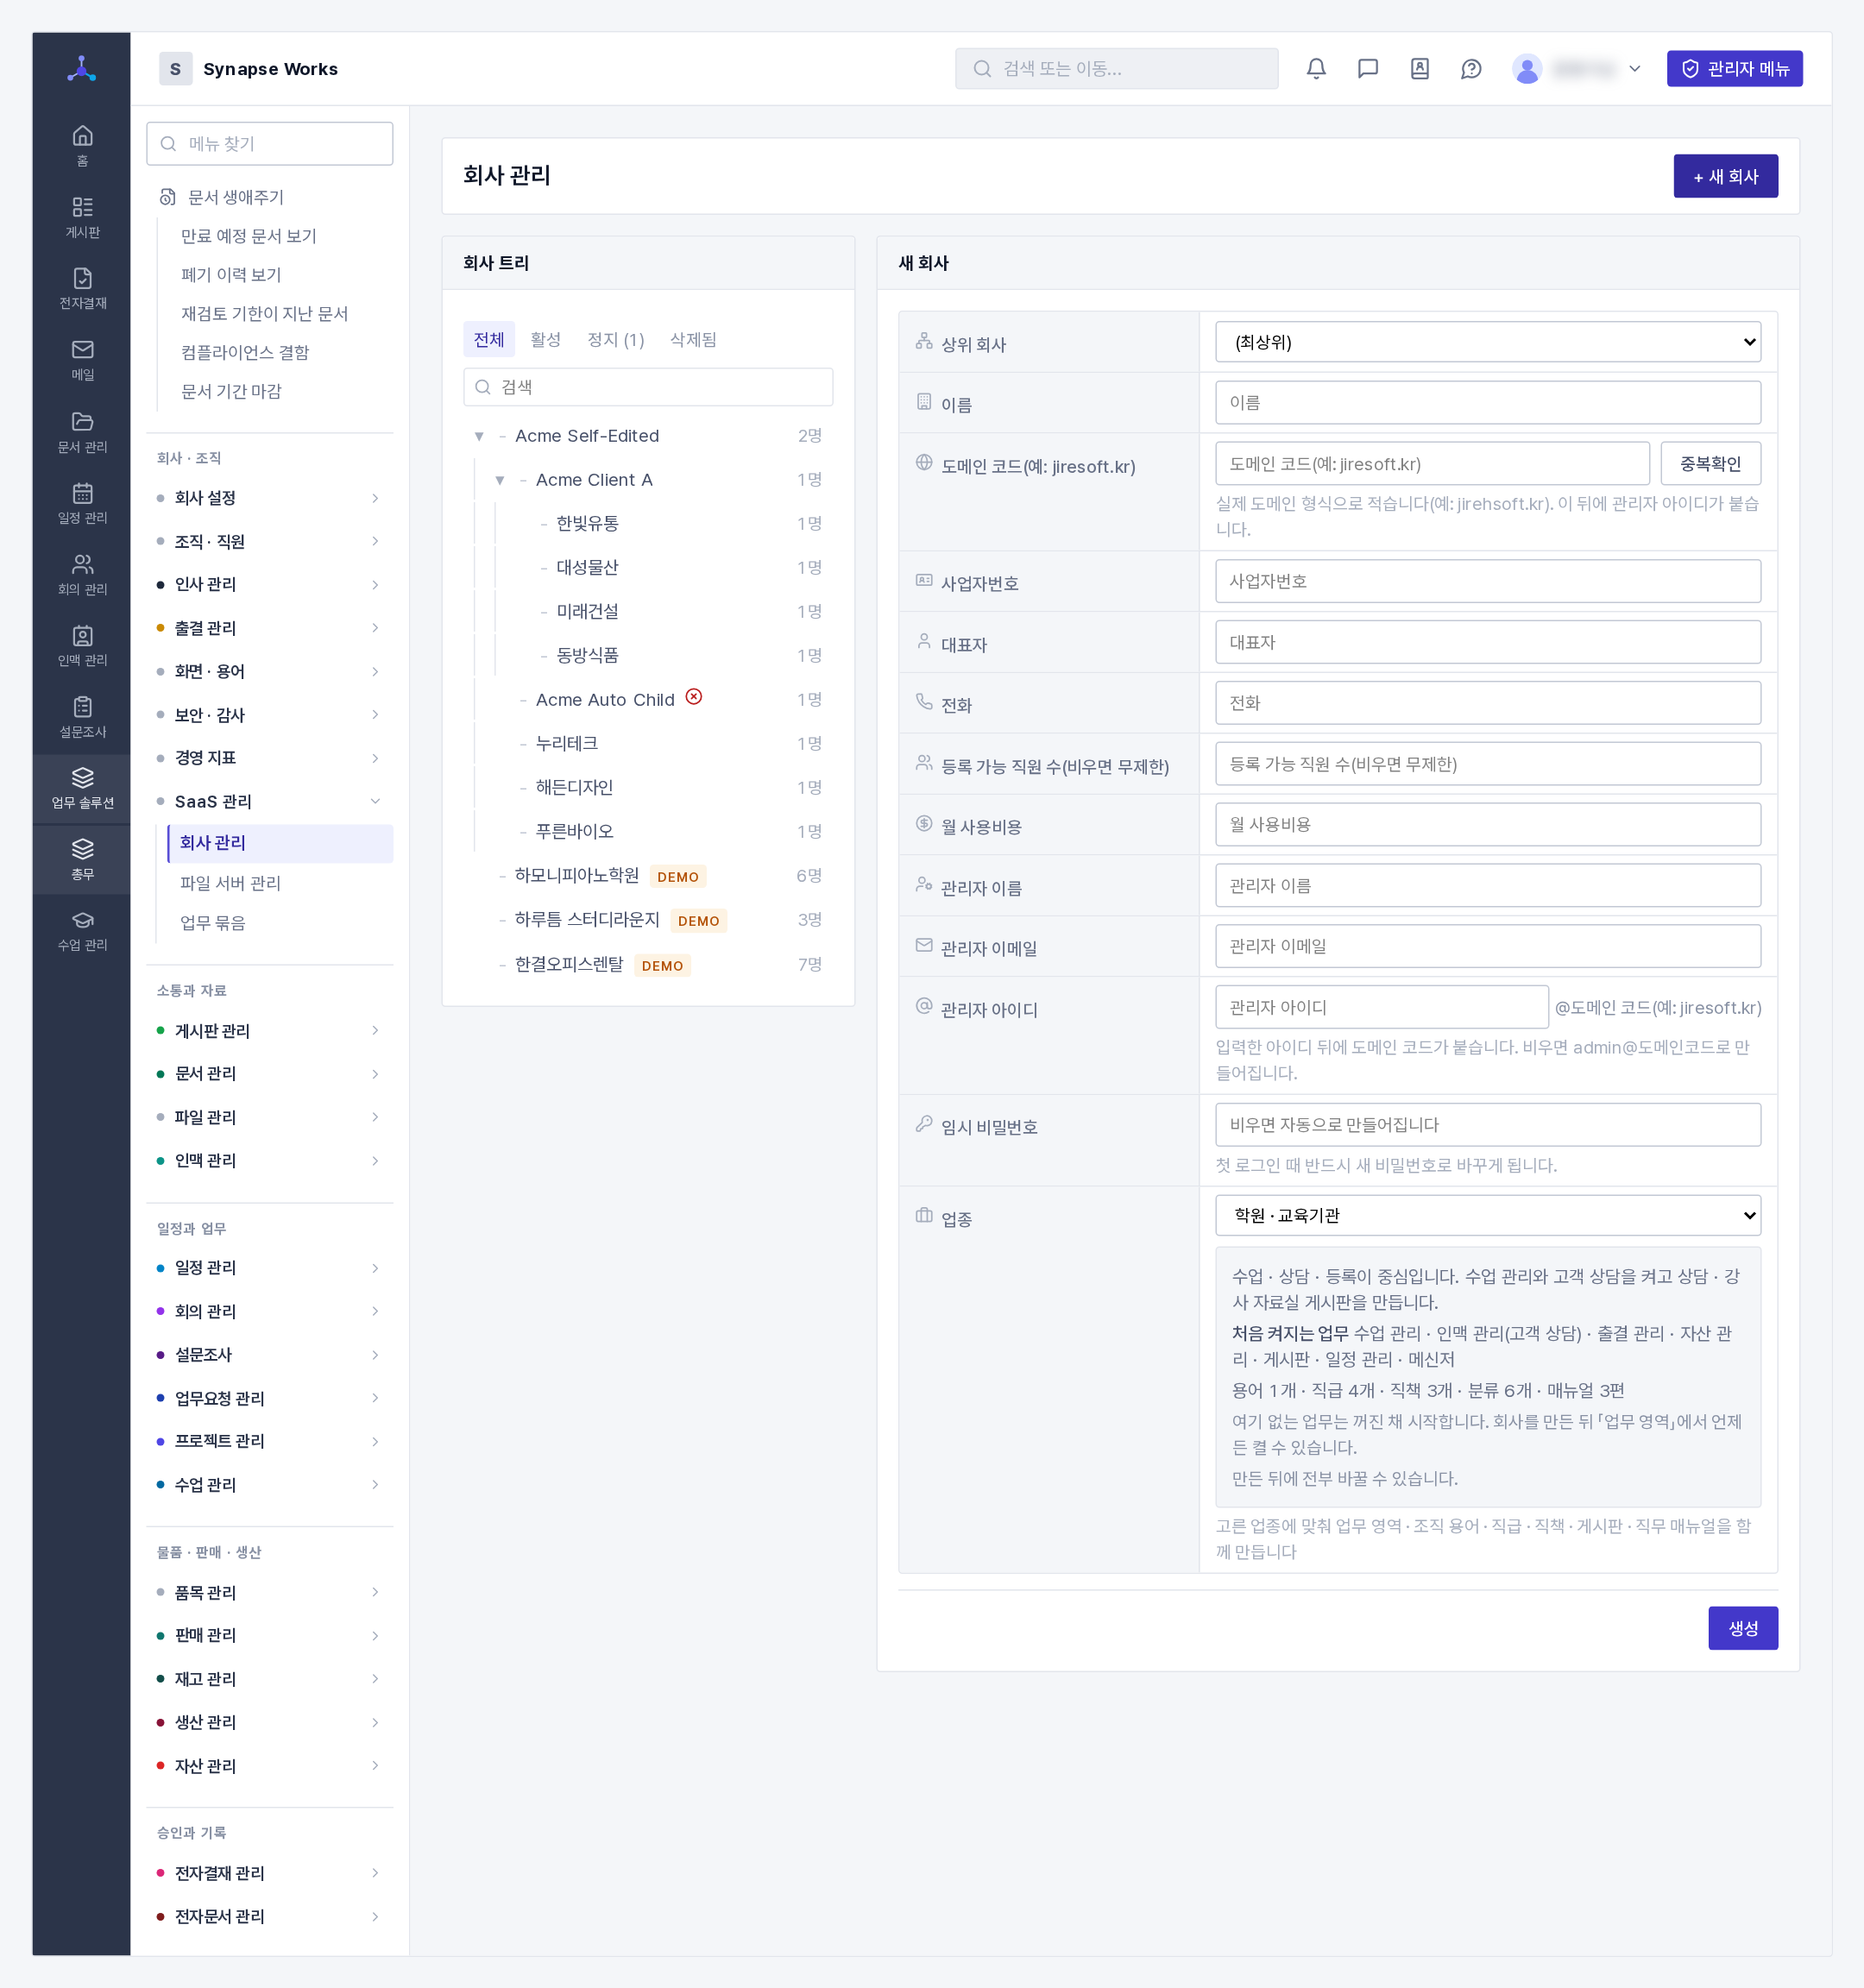
Task: Select 하모니피아노학원 in the company tree
Action: tap(577, 875)
